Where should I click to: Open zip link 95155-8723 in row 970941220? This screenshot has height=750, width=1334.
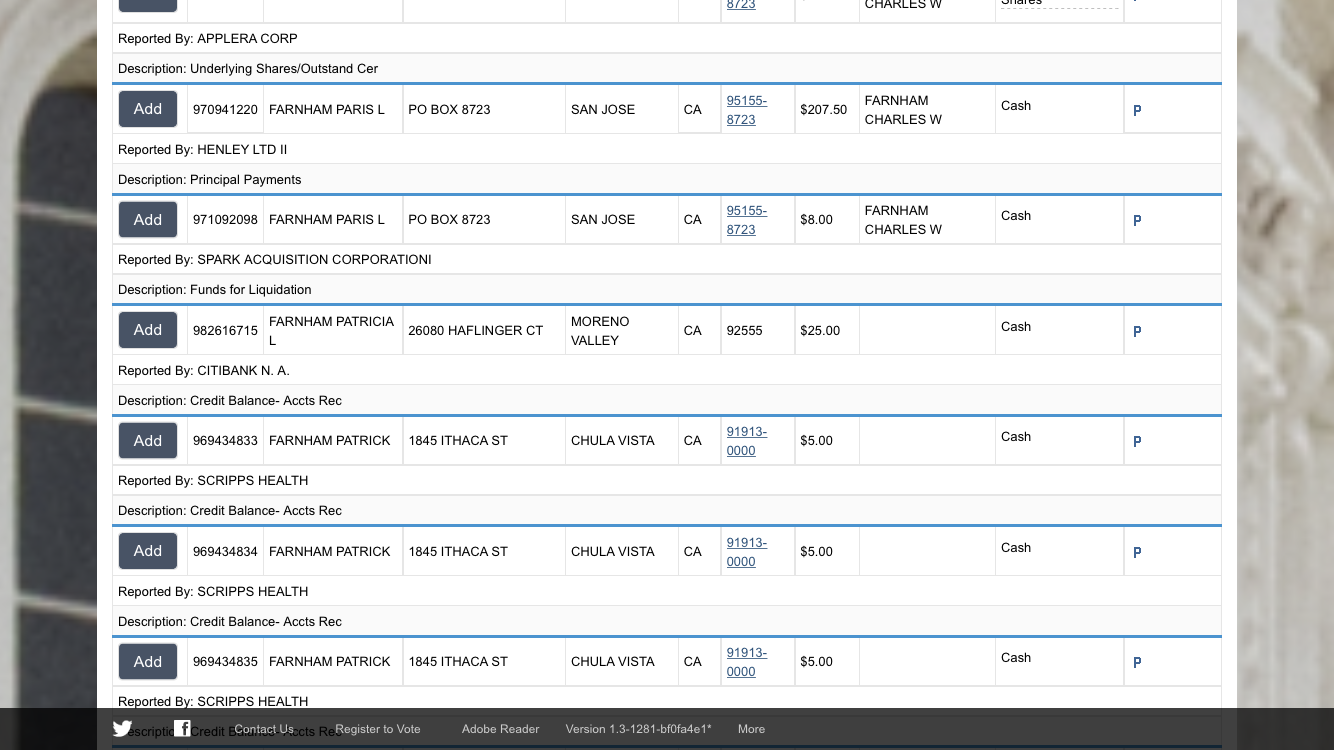click(x=747, y=110)
